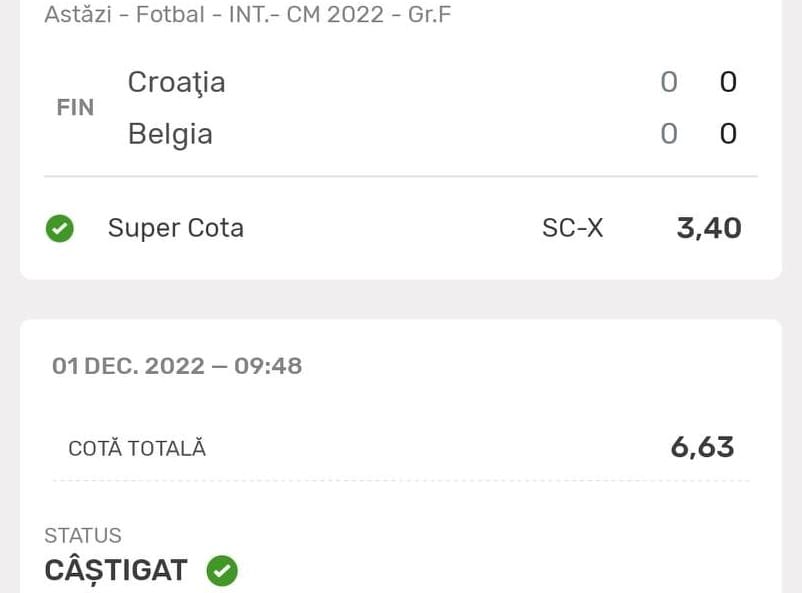The height and width of the screenshot is (593, 802).
Task: Click the green checkmark next to CÂȘTIGAT
Action: click(222, 571)
